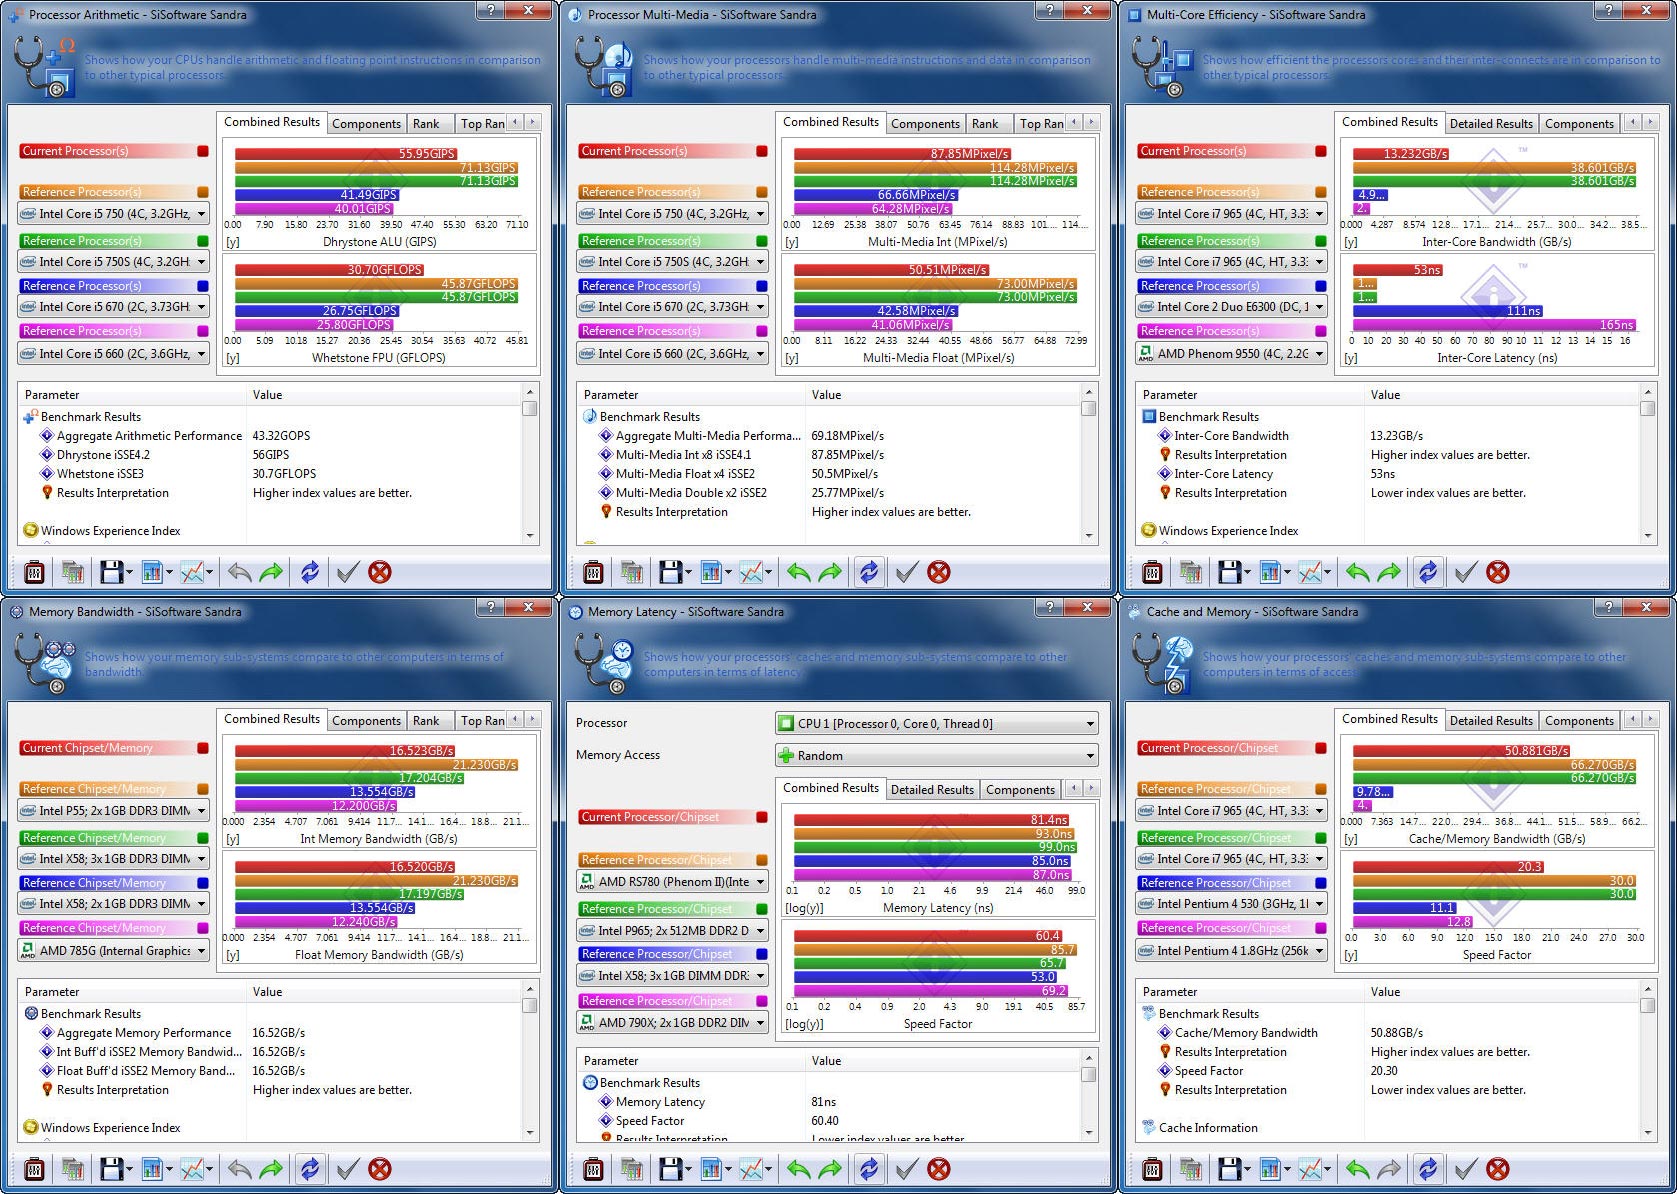Click the red cancel icon in Processor Arithmetic
This screenshot has width=1677, height=1194.
[x=379, y=572]
